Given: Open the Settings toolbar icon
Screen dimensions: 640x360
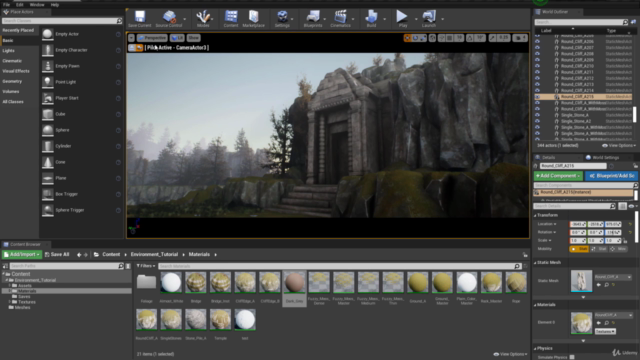Looking at the screenshot, I should pyautogui.click(x=282, y=19).
